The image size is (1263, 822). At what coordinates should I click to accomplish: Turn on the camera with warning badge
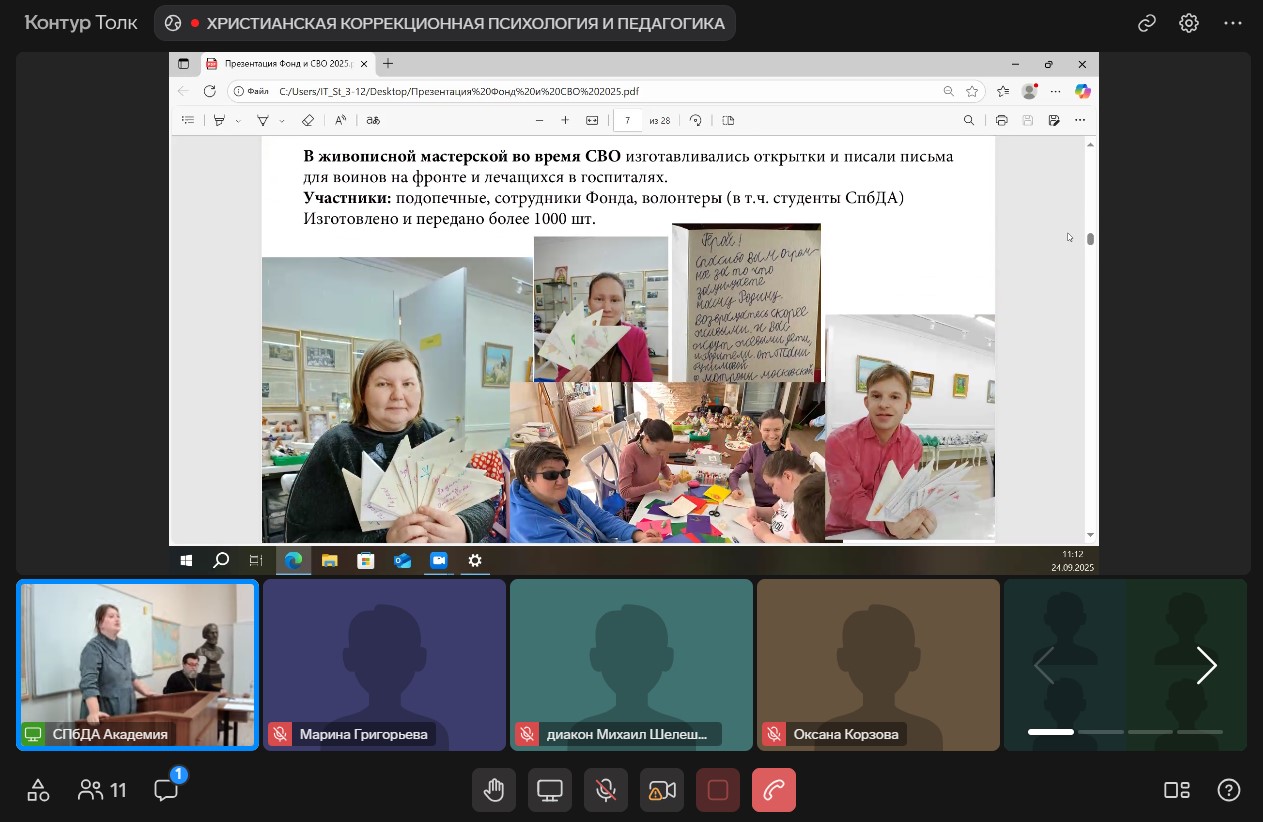[662, 790]
